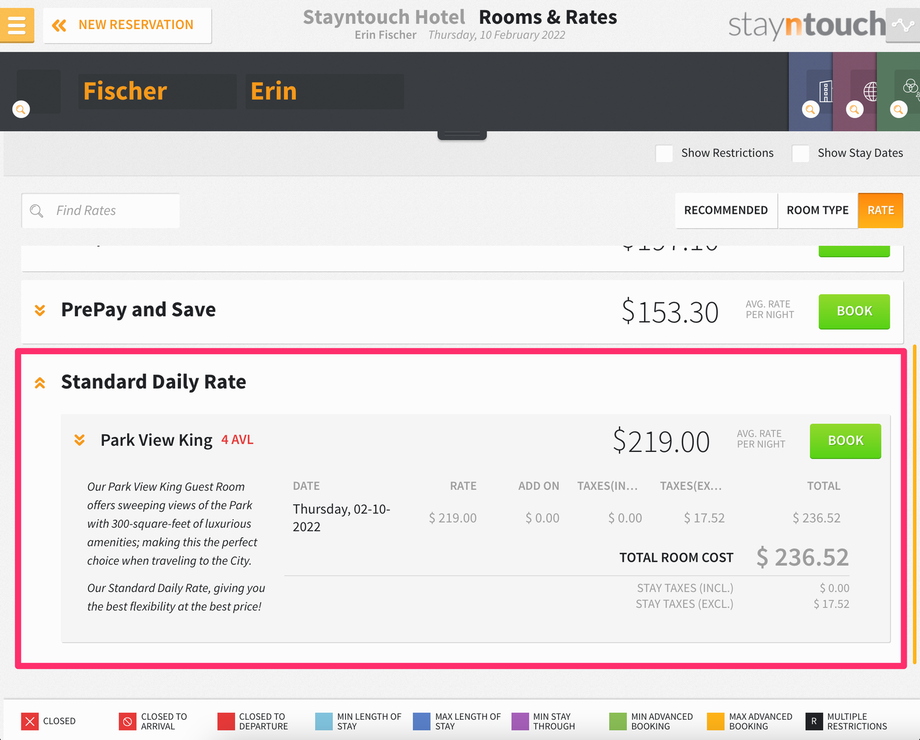
Task: Click the $219.00 average rate
Action: (661, 441)
